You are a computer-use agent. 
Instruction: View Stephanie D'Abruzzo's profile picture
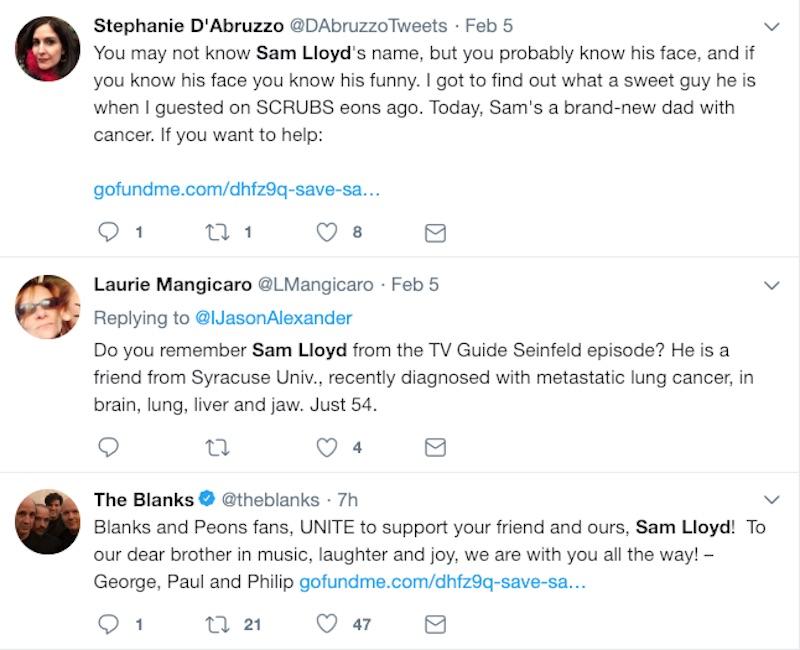[48, 48]
